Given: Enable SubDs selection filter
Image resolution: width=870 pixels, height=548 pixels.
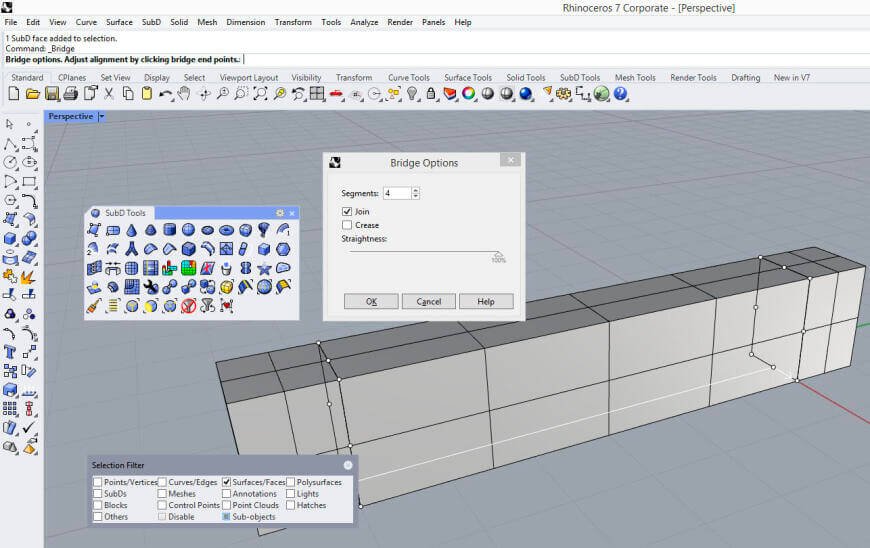Looking at the screenshot, I should (98, 494).
